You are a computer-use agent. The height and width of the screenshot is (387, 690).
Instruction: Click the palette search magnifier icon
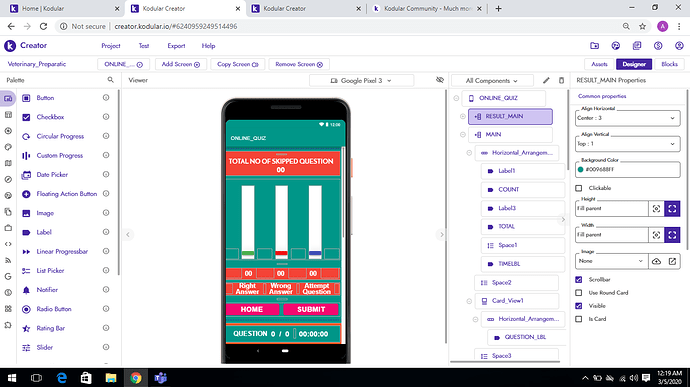(110, 80)
